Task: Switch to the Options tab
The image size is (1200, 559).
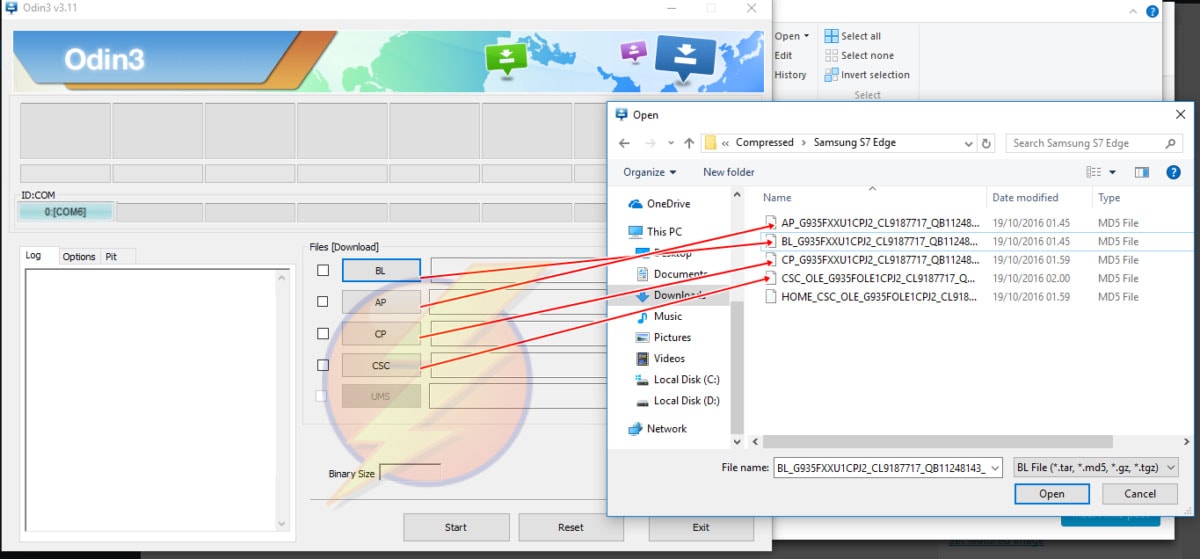Action: [79, 257]
